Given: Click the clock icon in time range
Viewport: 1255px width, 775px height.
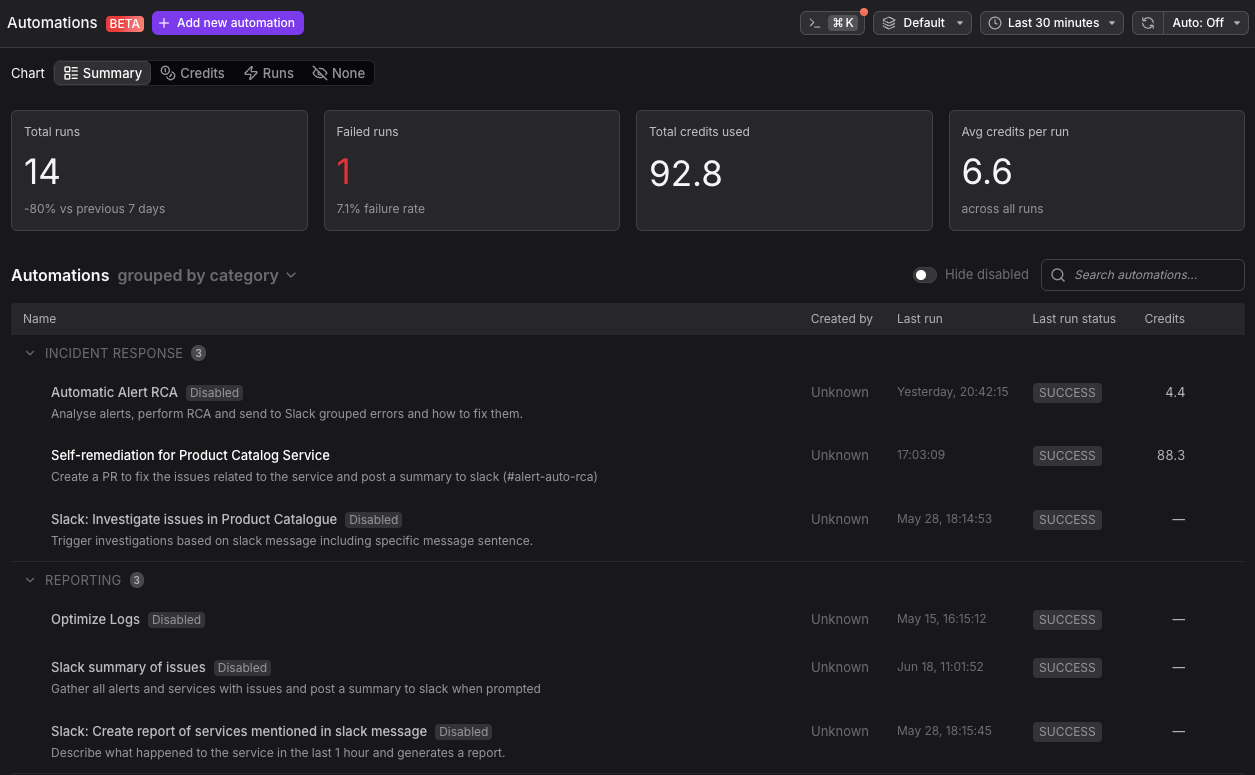Looking at the screenshot, I should (x=995, y=23).
